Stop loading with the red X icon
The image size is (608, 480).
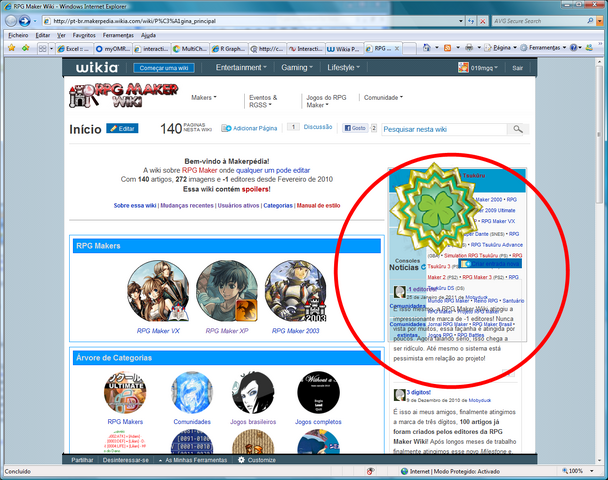click(482, 21)
